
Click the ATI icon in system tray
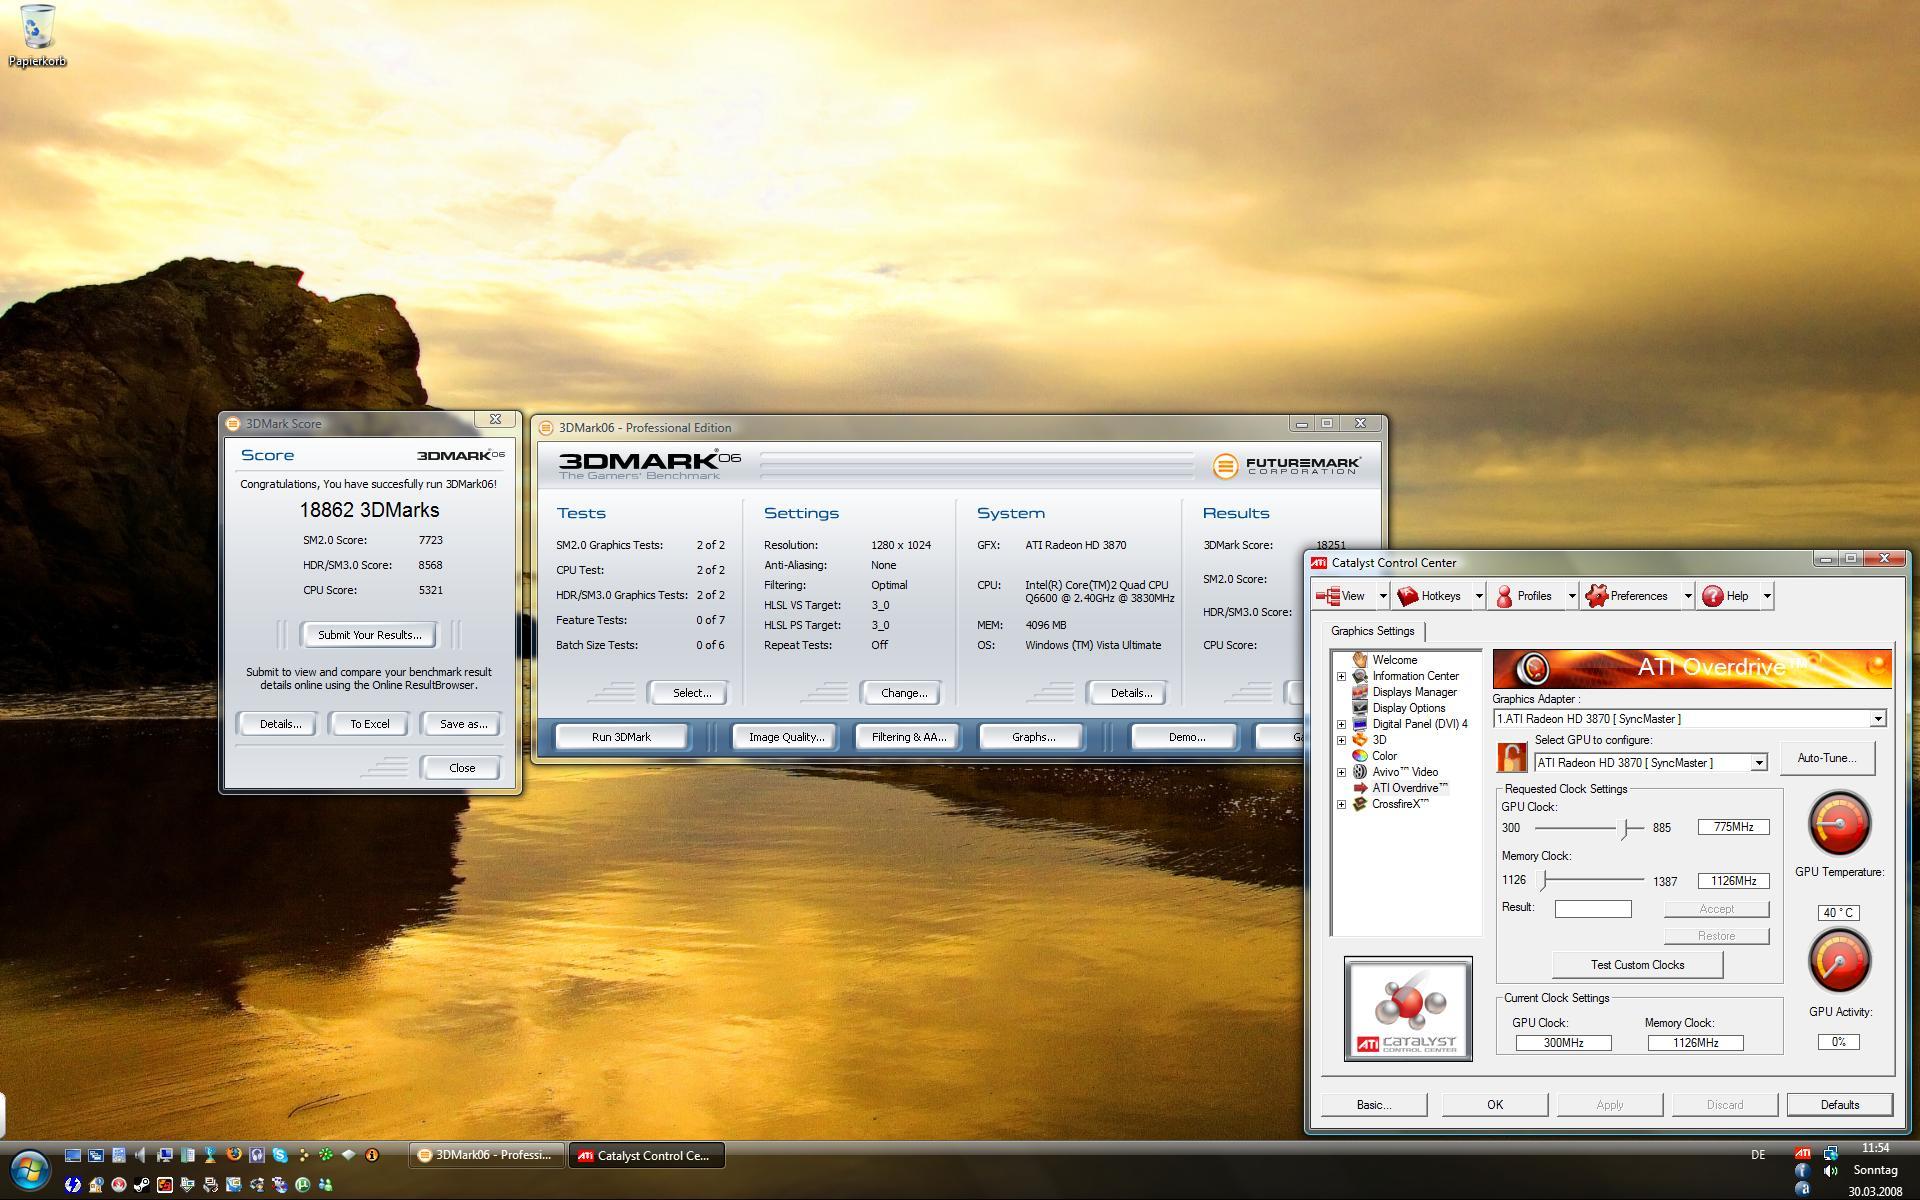coord(1802,1153)
